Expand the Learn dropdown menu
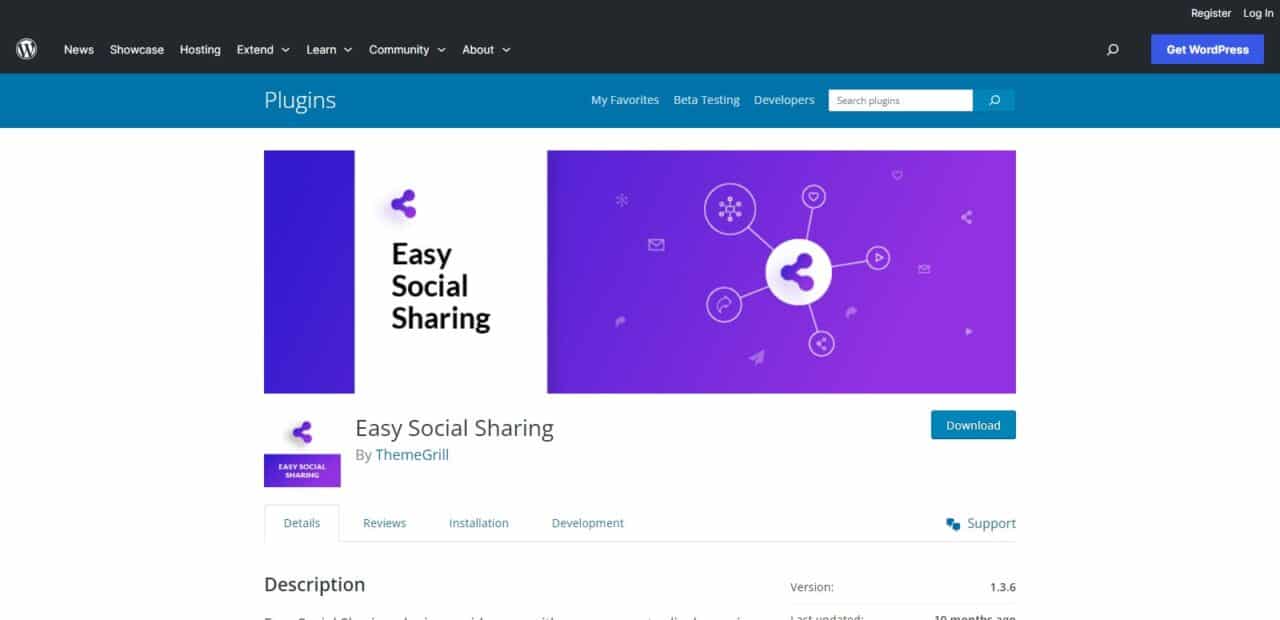The width and height of the screenshot is (1280, 620). tap(329, 49)
